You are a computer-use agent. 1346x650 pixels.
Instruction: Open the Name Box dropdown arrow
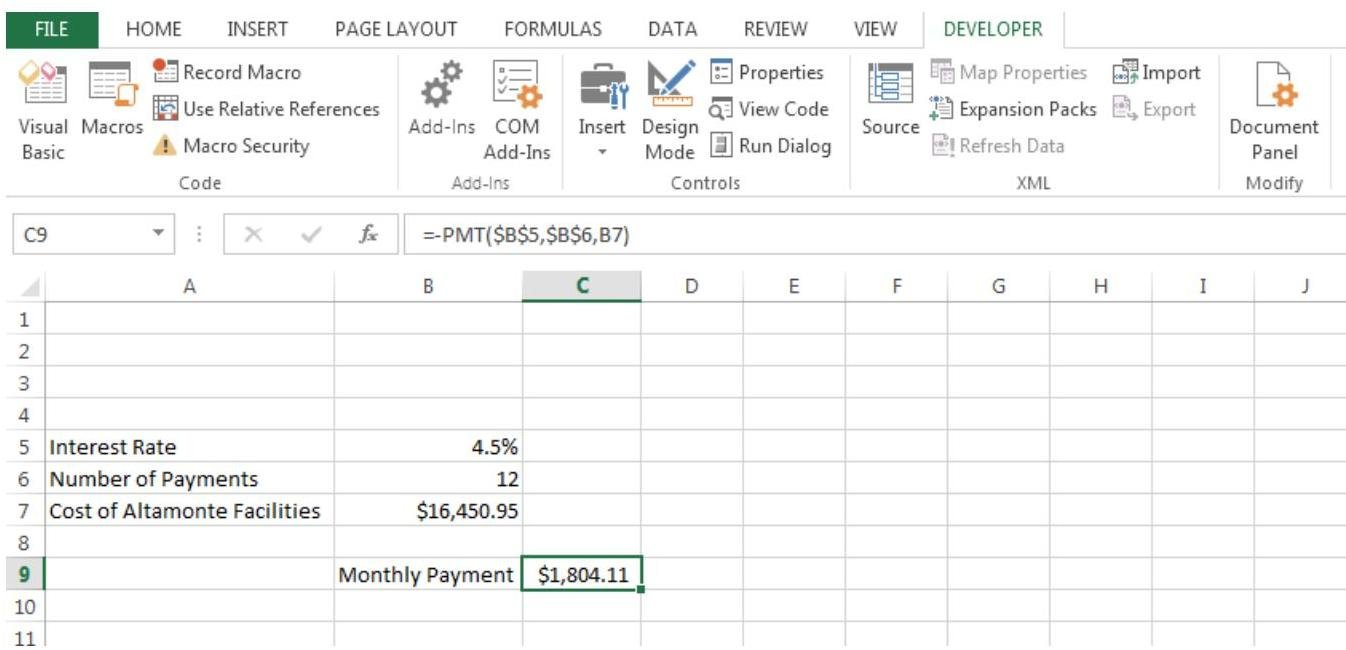point(157,235)
